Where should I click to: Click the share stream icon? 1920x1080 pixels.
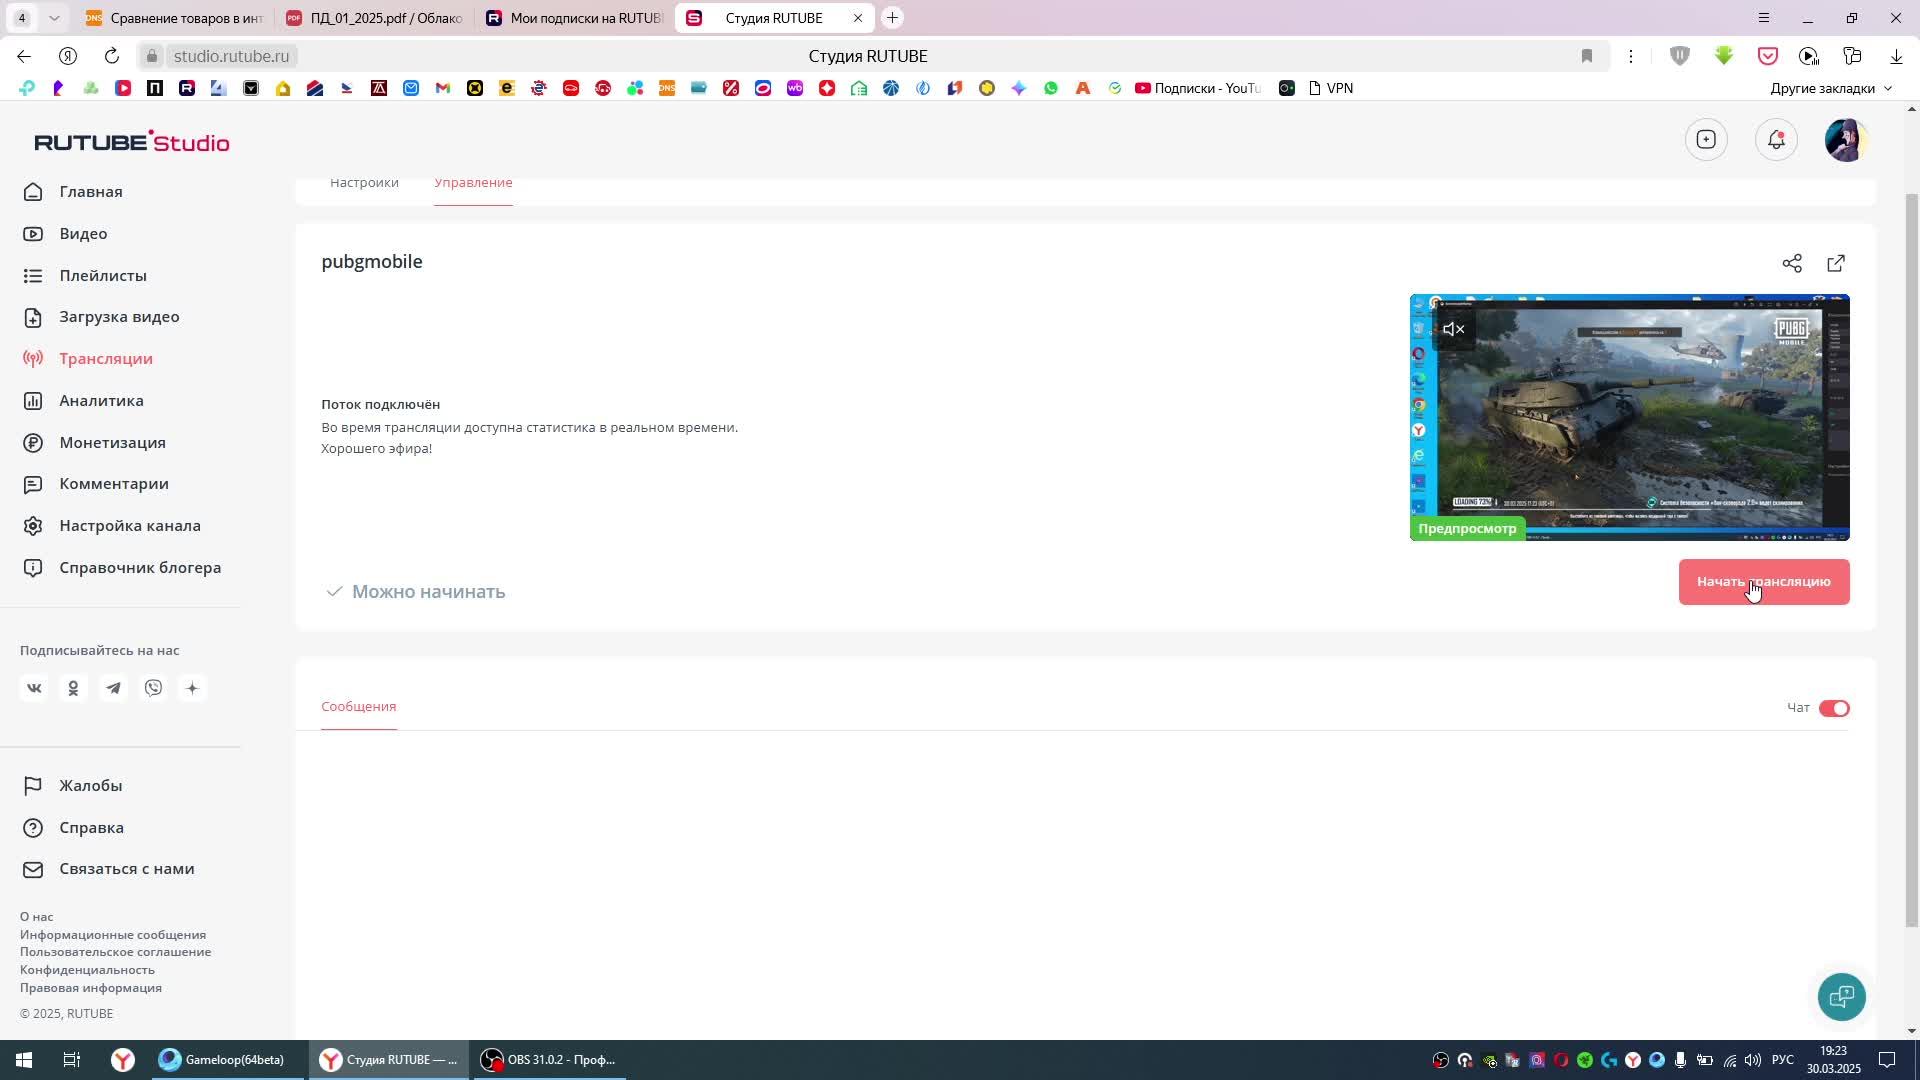click(1791, 263)
